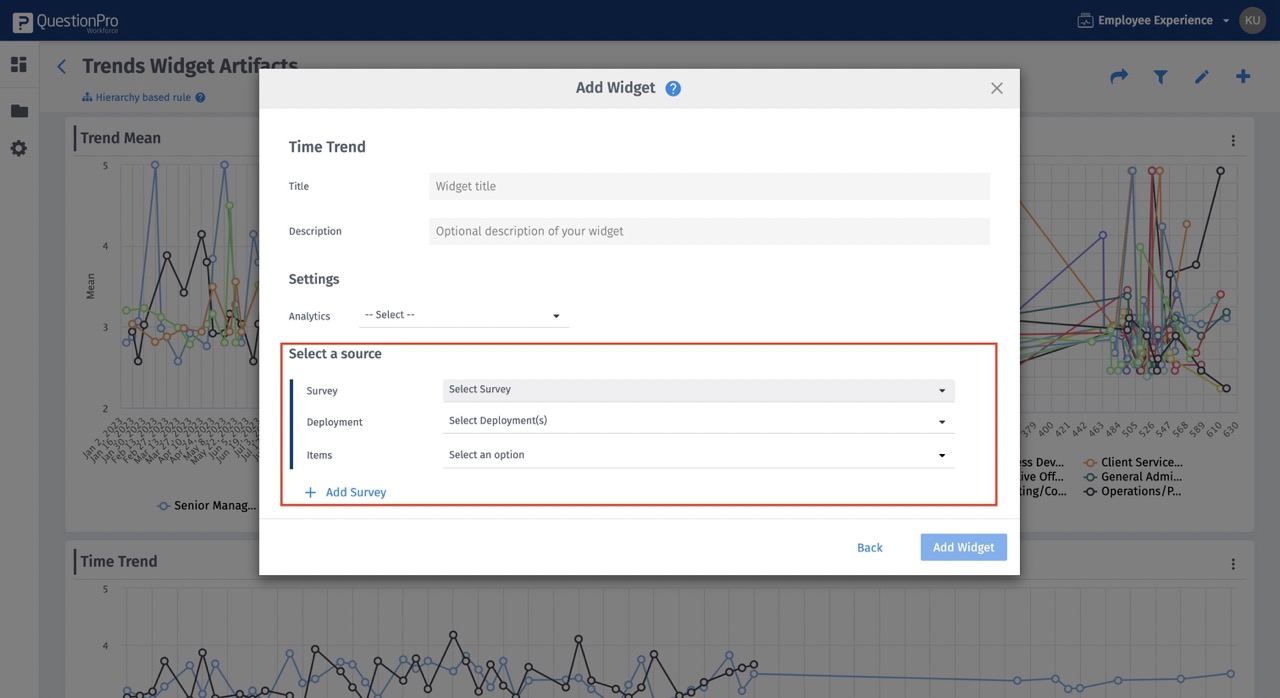
Task: Open the Analytics Select dropdown
Action: coord(464,315)
